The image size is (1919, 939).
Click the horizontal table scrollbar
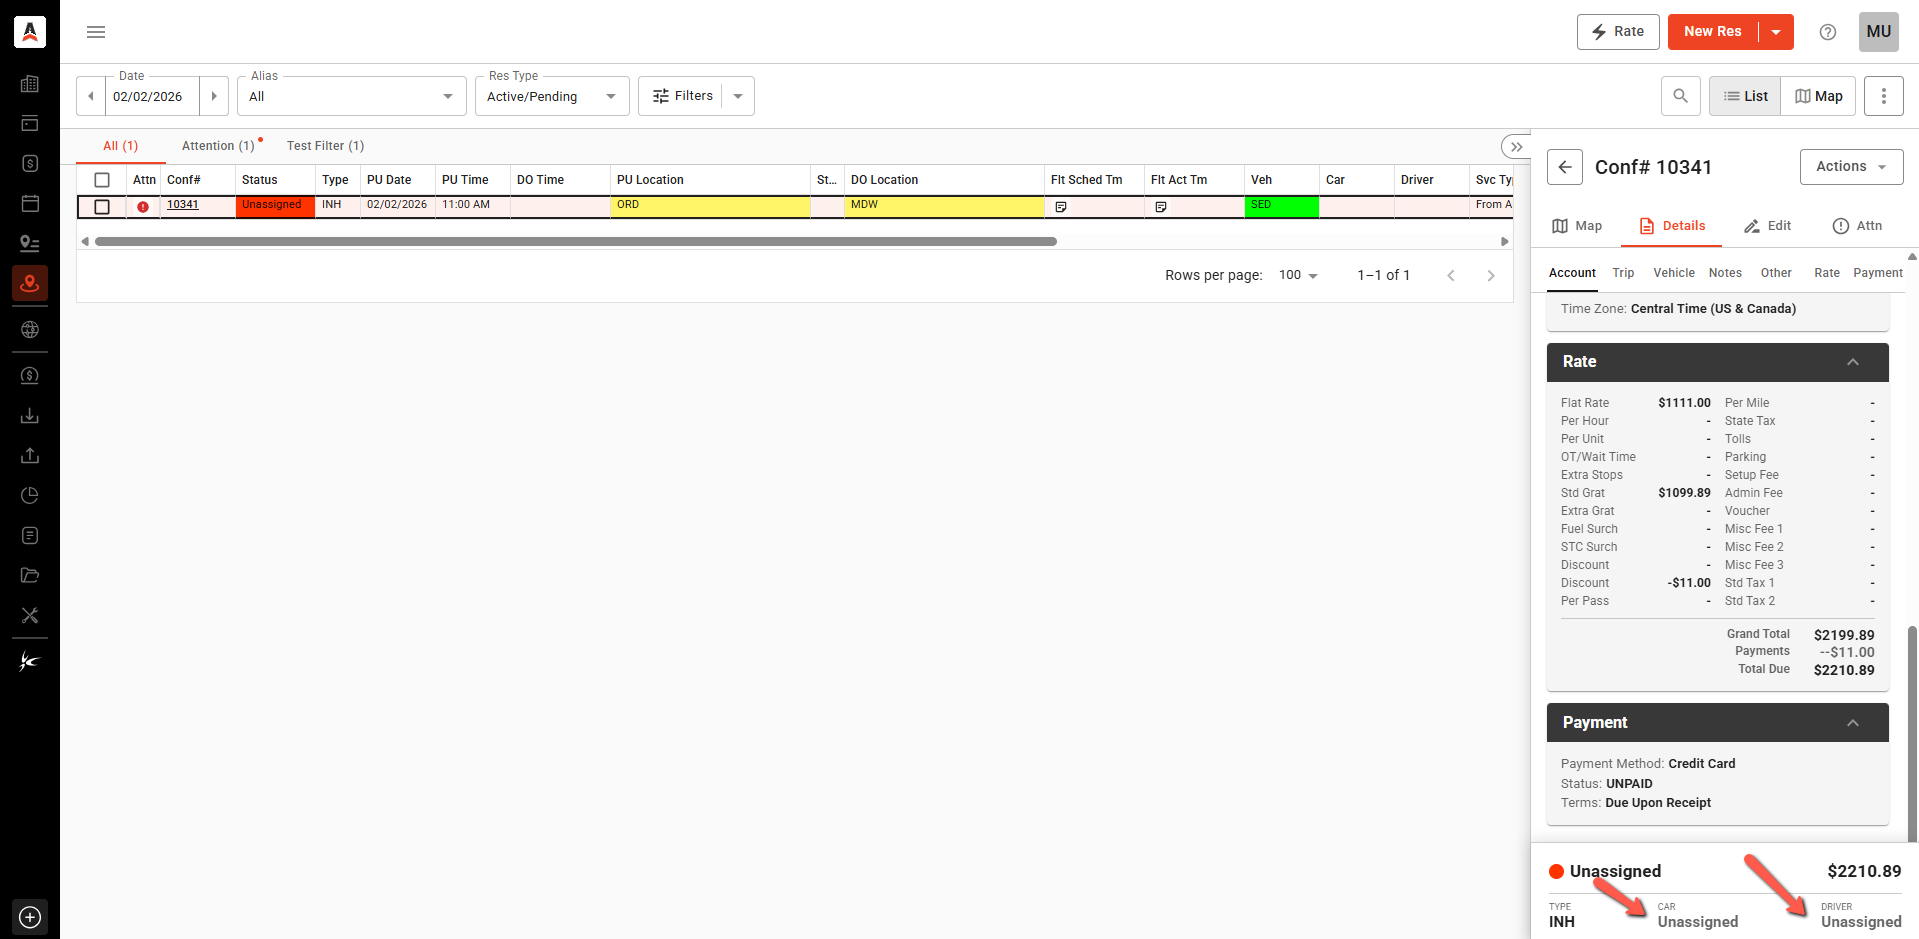pyautogui.click(x=575, y=241)
